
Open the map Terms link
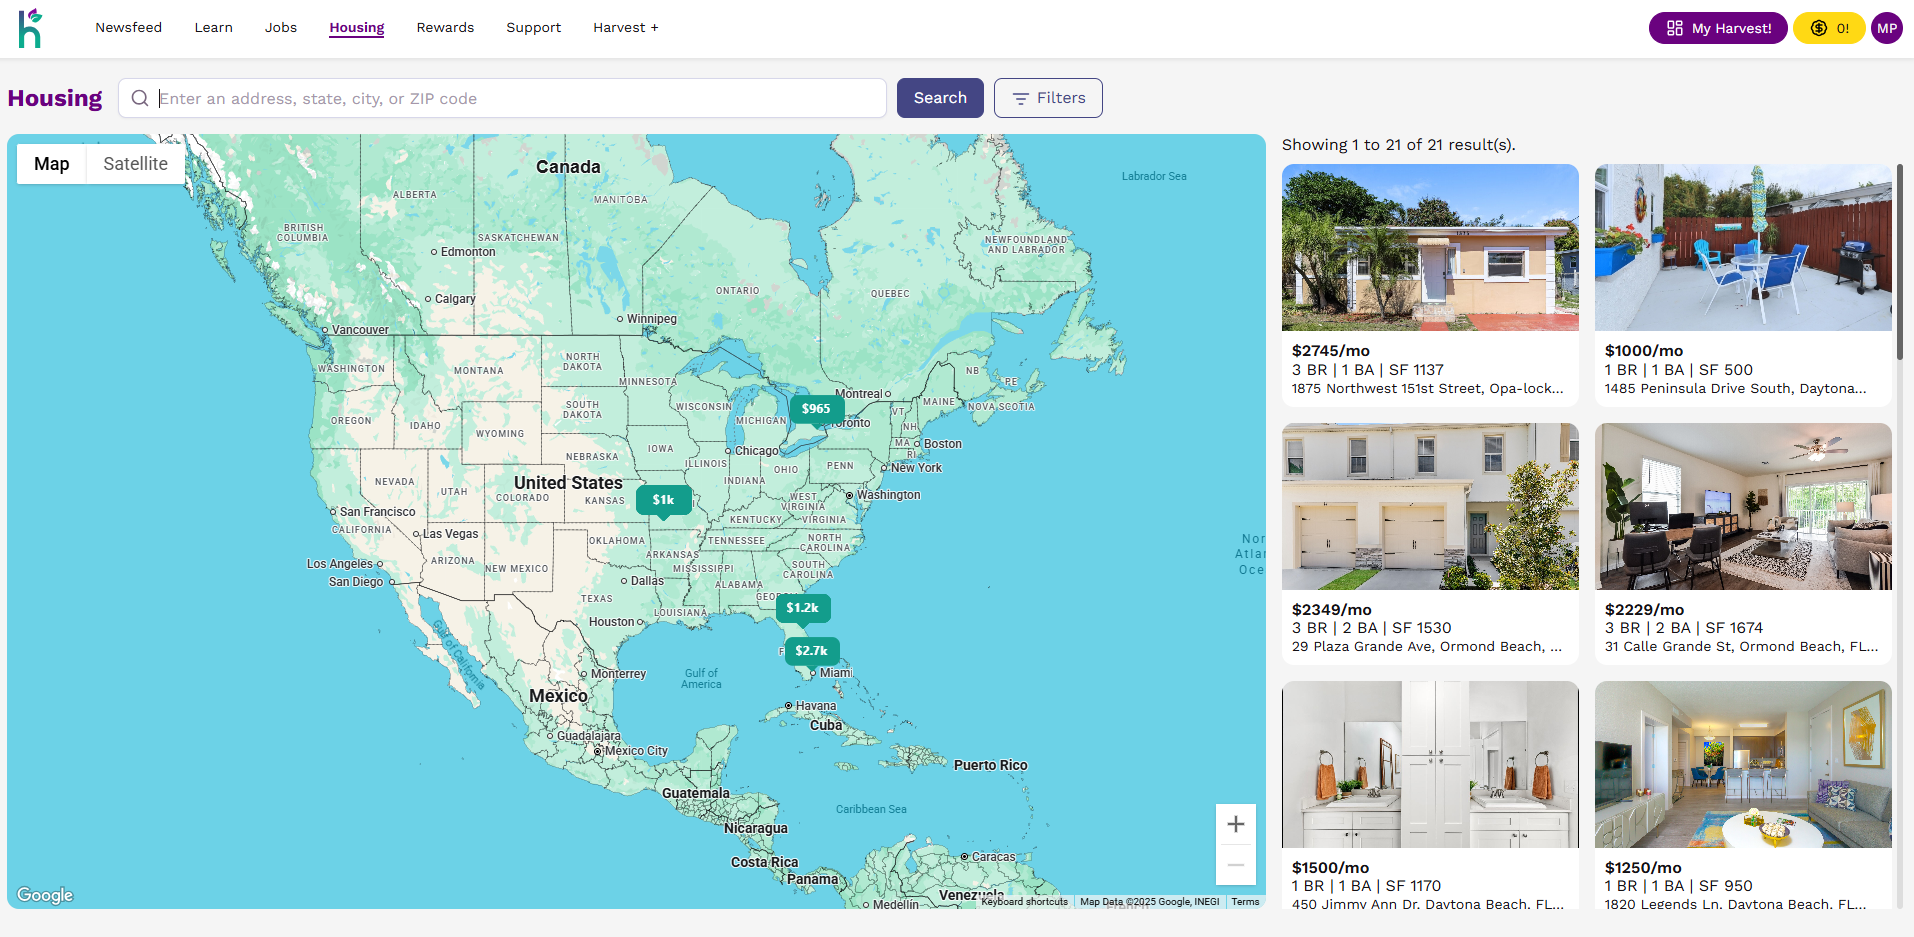point(1245,902)
